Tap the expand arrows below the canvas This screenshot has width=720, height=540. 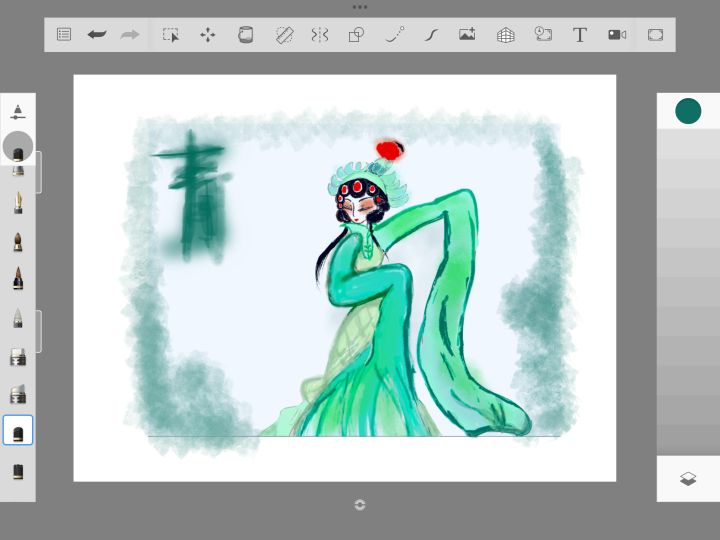360,505
